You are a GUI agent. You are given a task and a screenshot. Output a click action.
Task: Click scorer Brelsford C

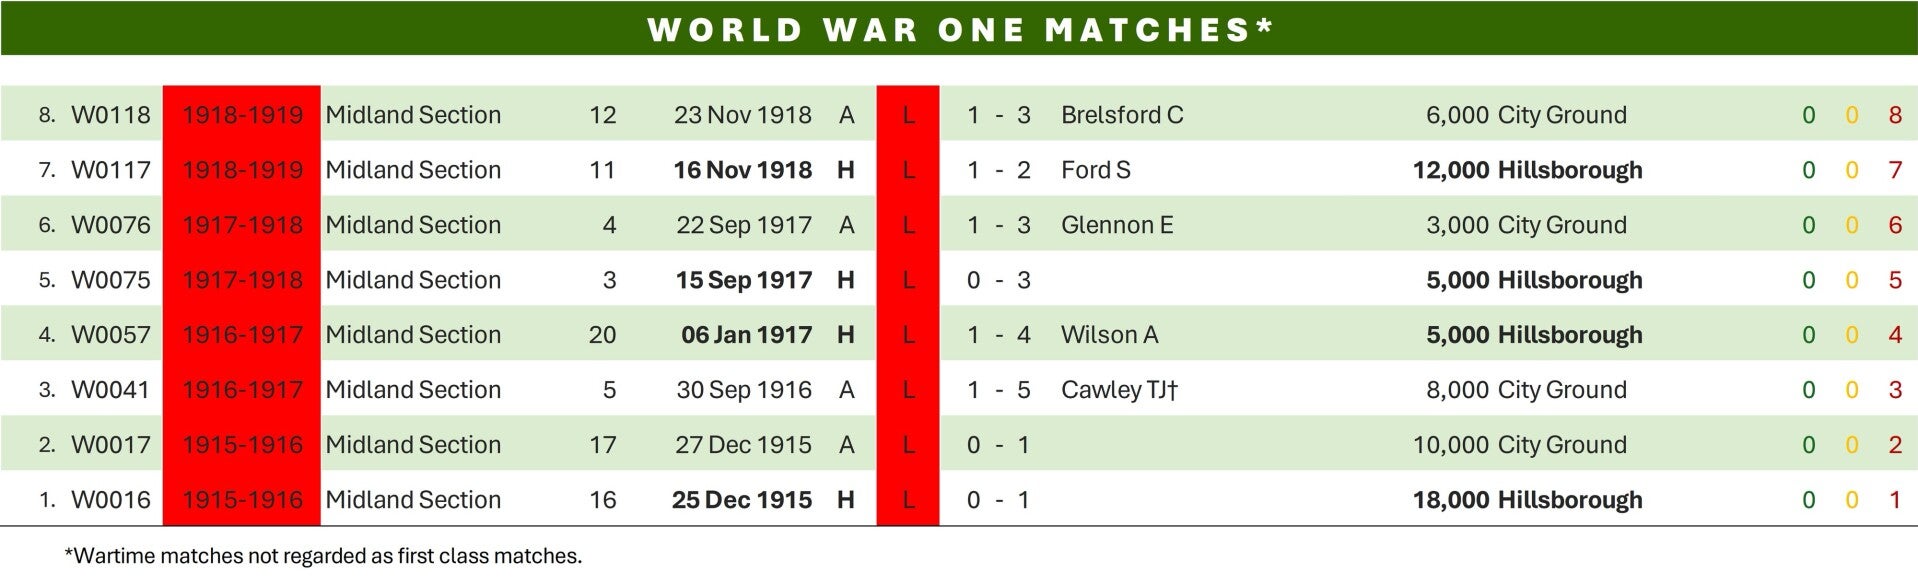point(1122,115)
